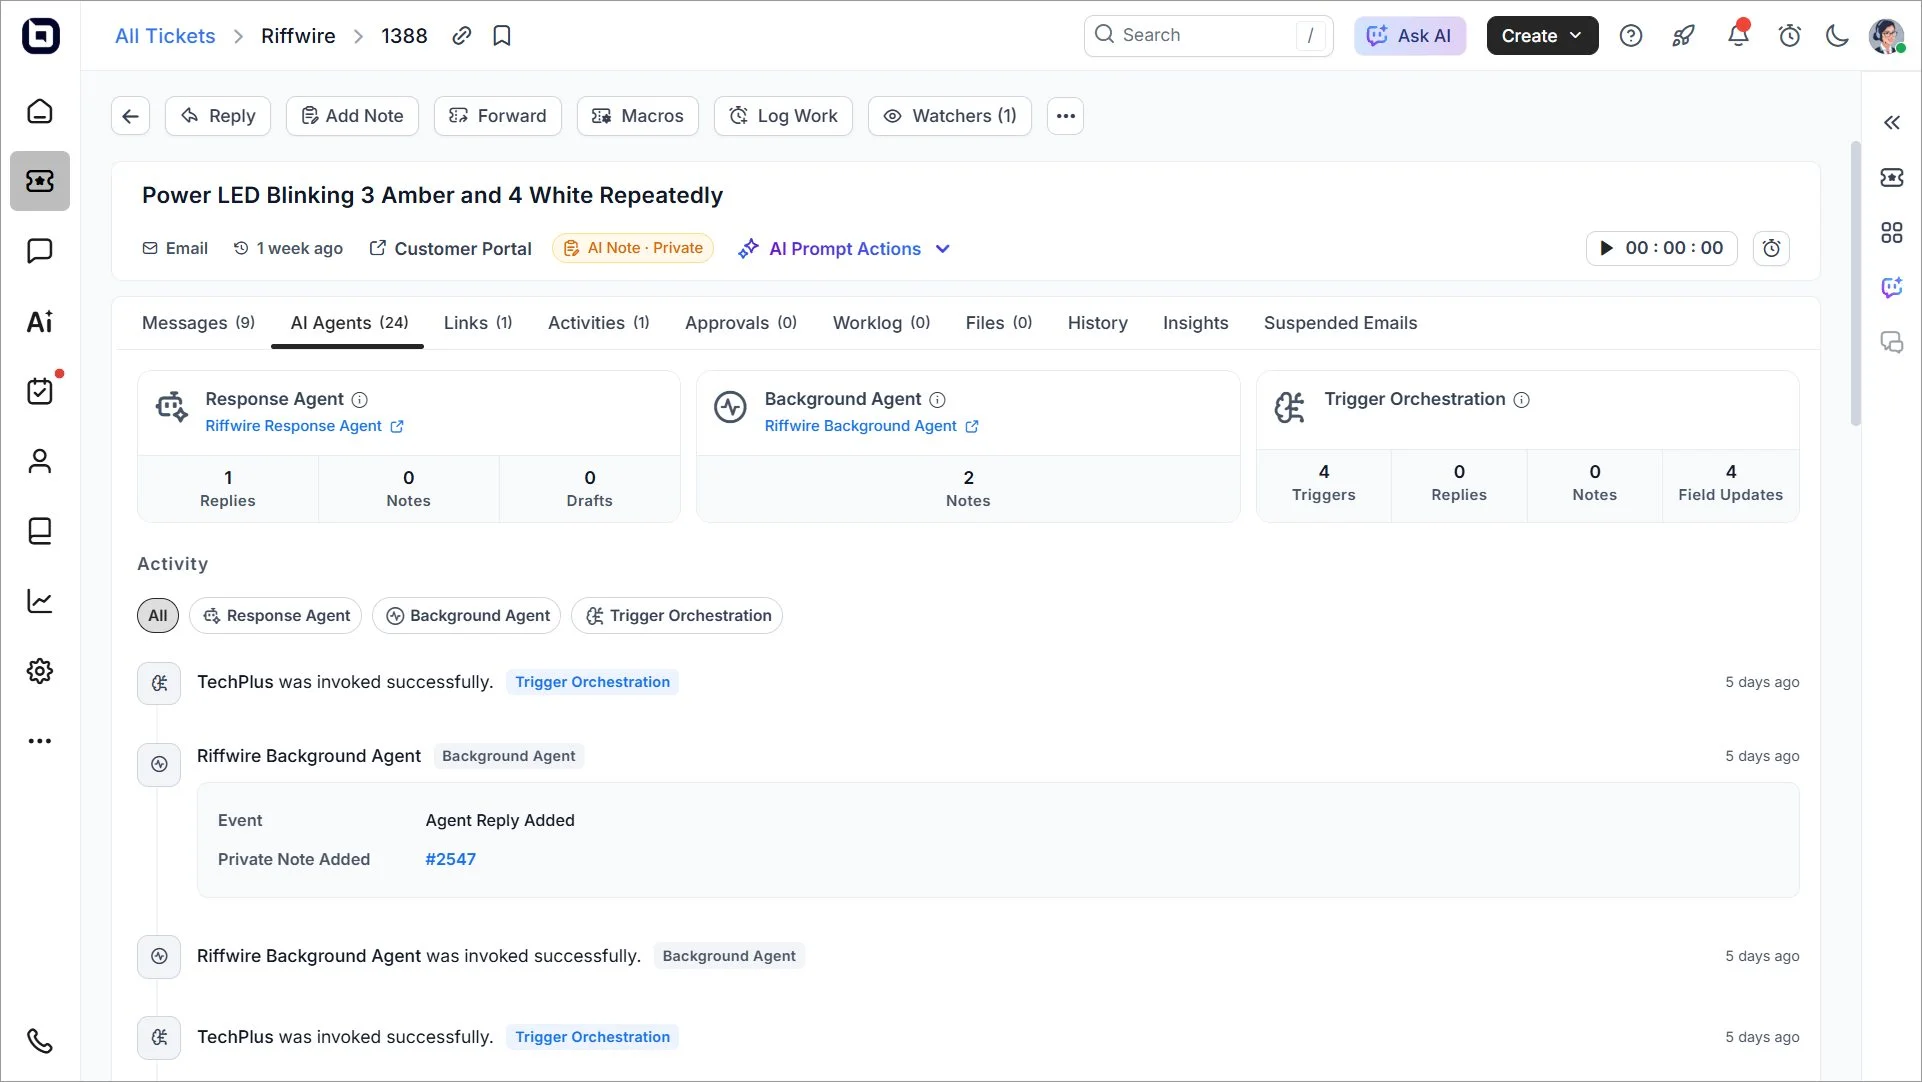Filter activity by Trigger Orchestration

click(x=677, y=615)
